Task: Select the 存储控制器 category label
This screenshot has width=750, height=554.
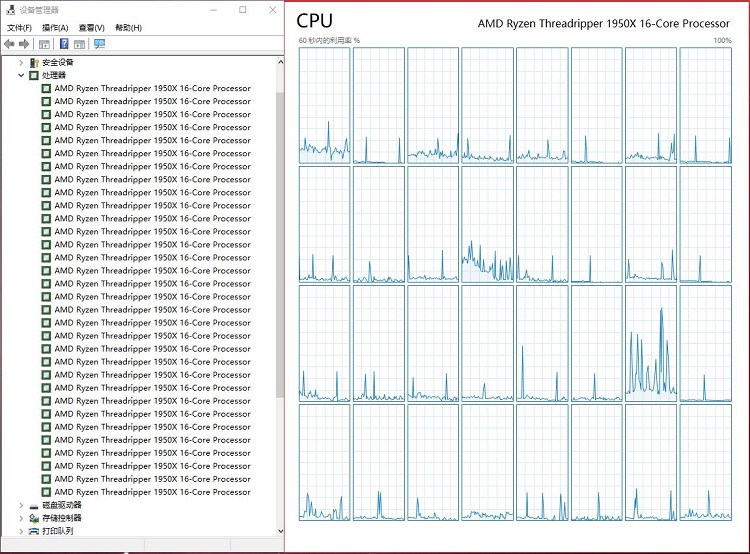Action: [x=62, y=518]
